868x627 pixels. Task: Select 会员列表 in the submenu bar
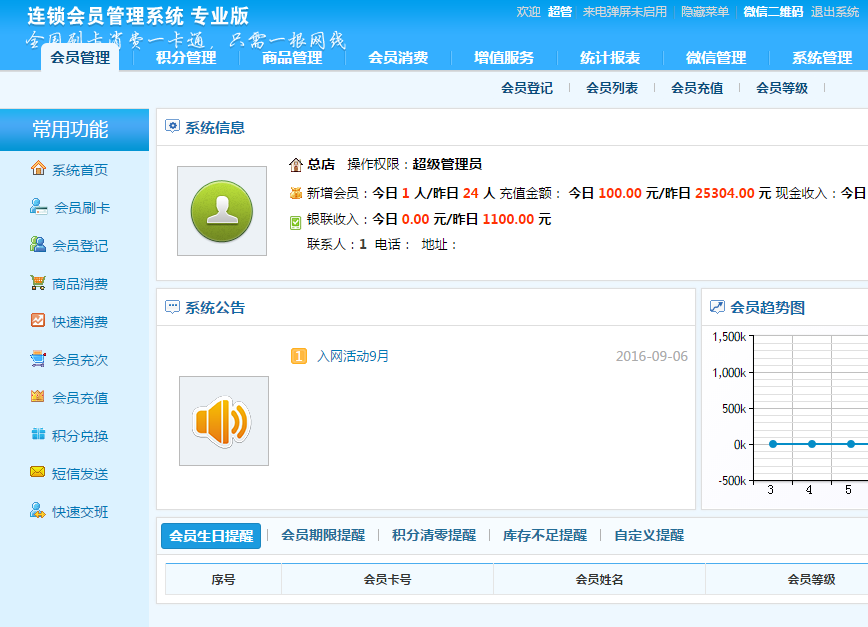coord(612,88)
